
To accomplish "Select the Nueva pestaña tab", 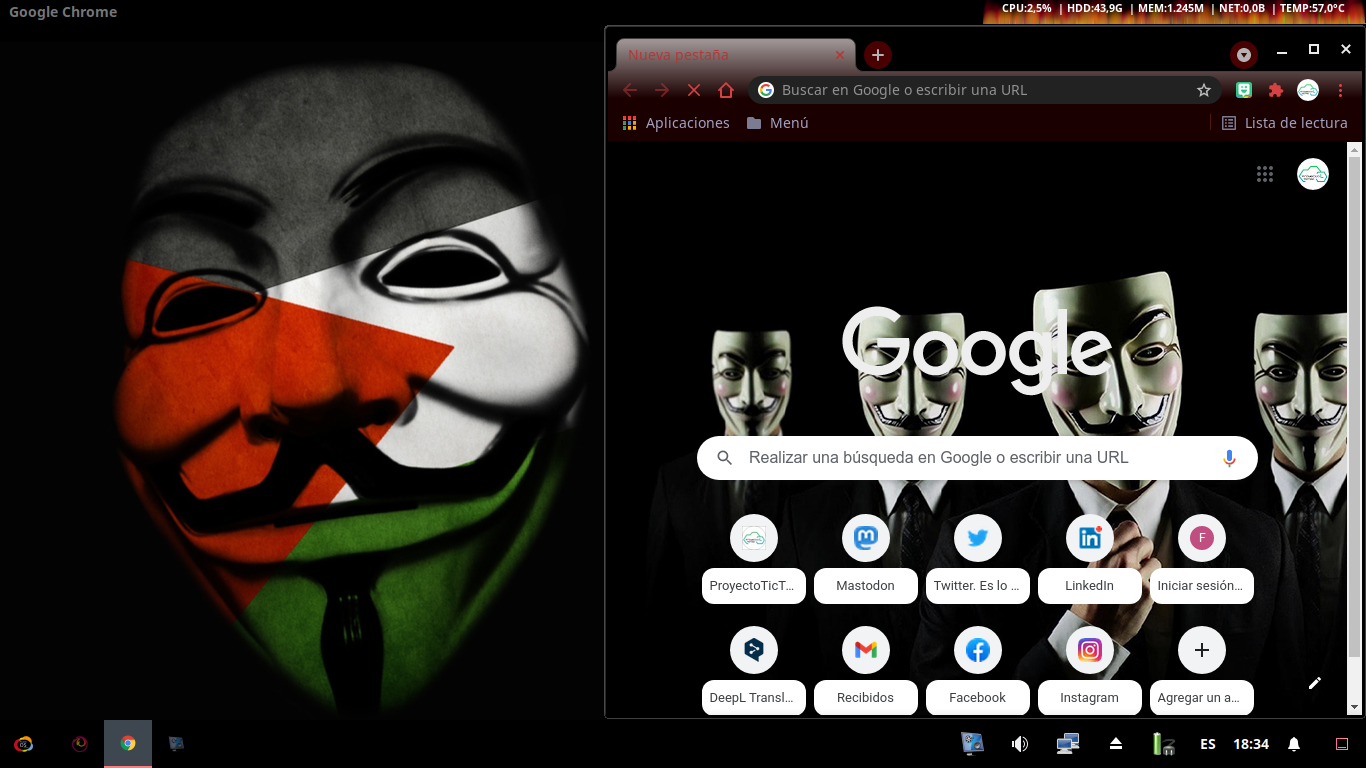I will tap(720, 55).
